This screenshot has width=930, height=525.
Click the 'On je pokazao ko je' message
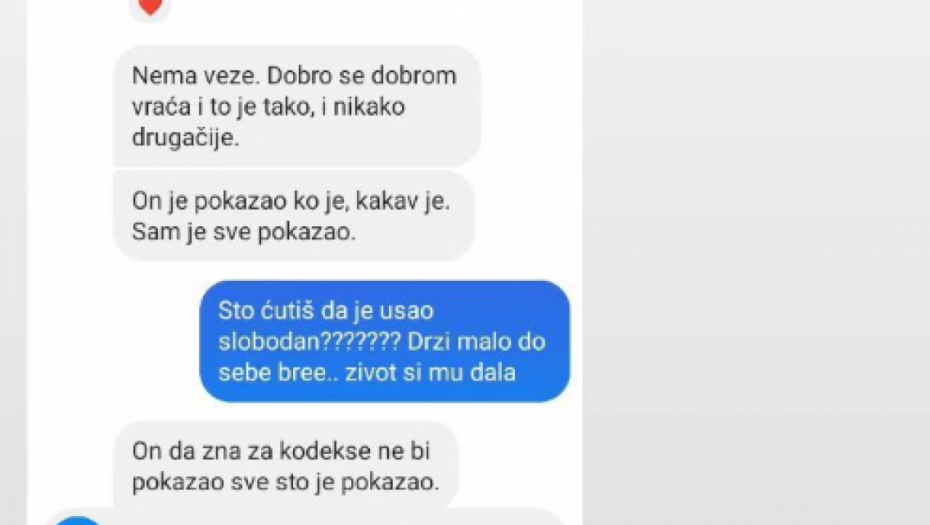(x=294, y=216)
